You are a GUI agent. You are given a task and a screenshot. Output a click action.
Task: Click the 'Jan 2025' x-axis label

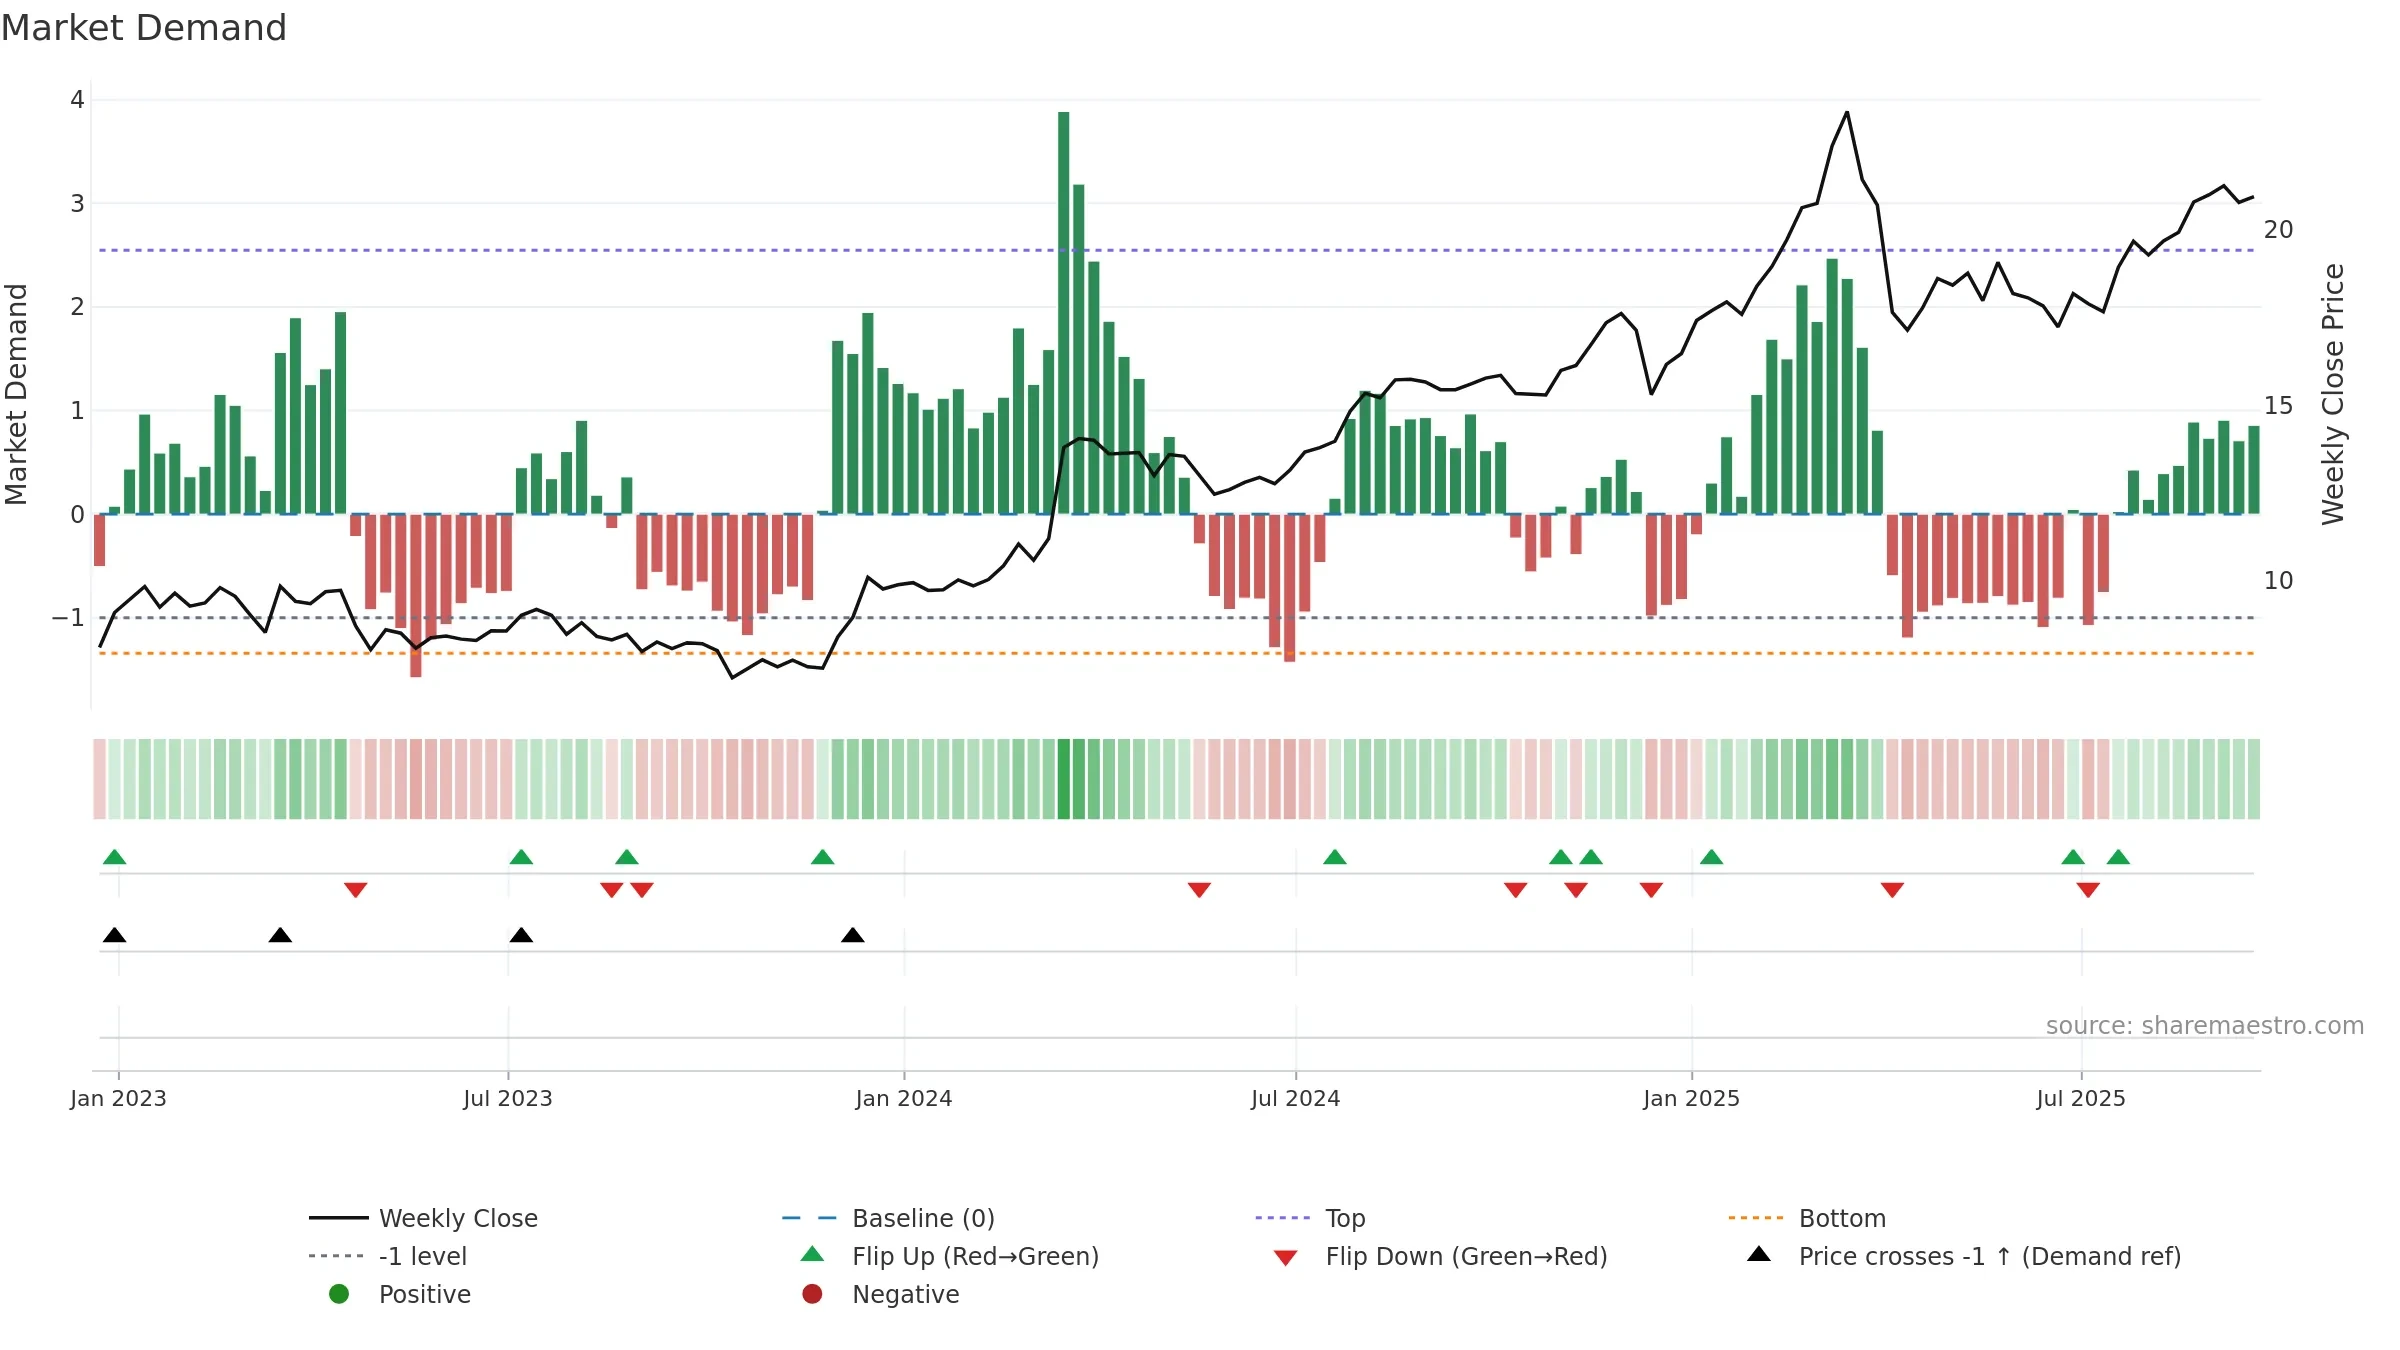coord(1692,1098)
